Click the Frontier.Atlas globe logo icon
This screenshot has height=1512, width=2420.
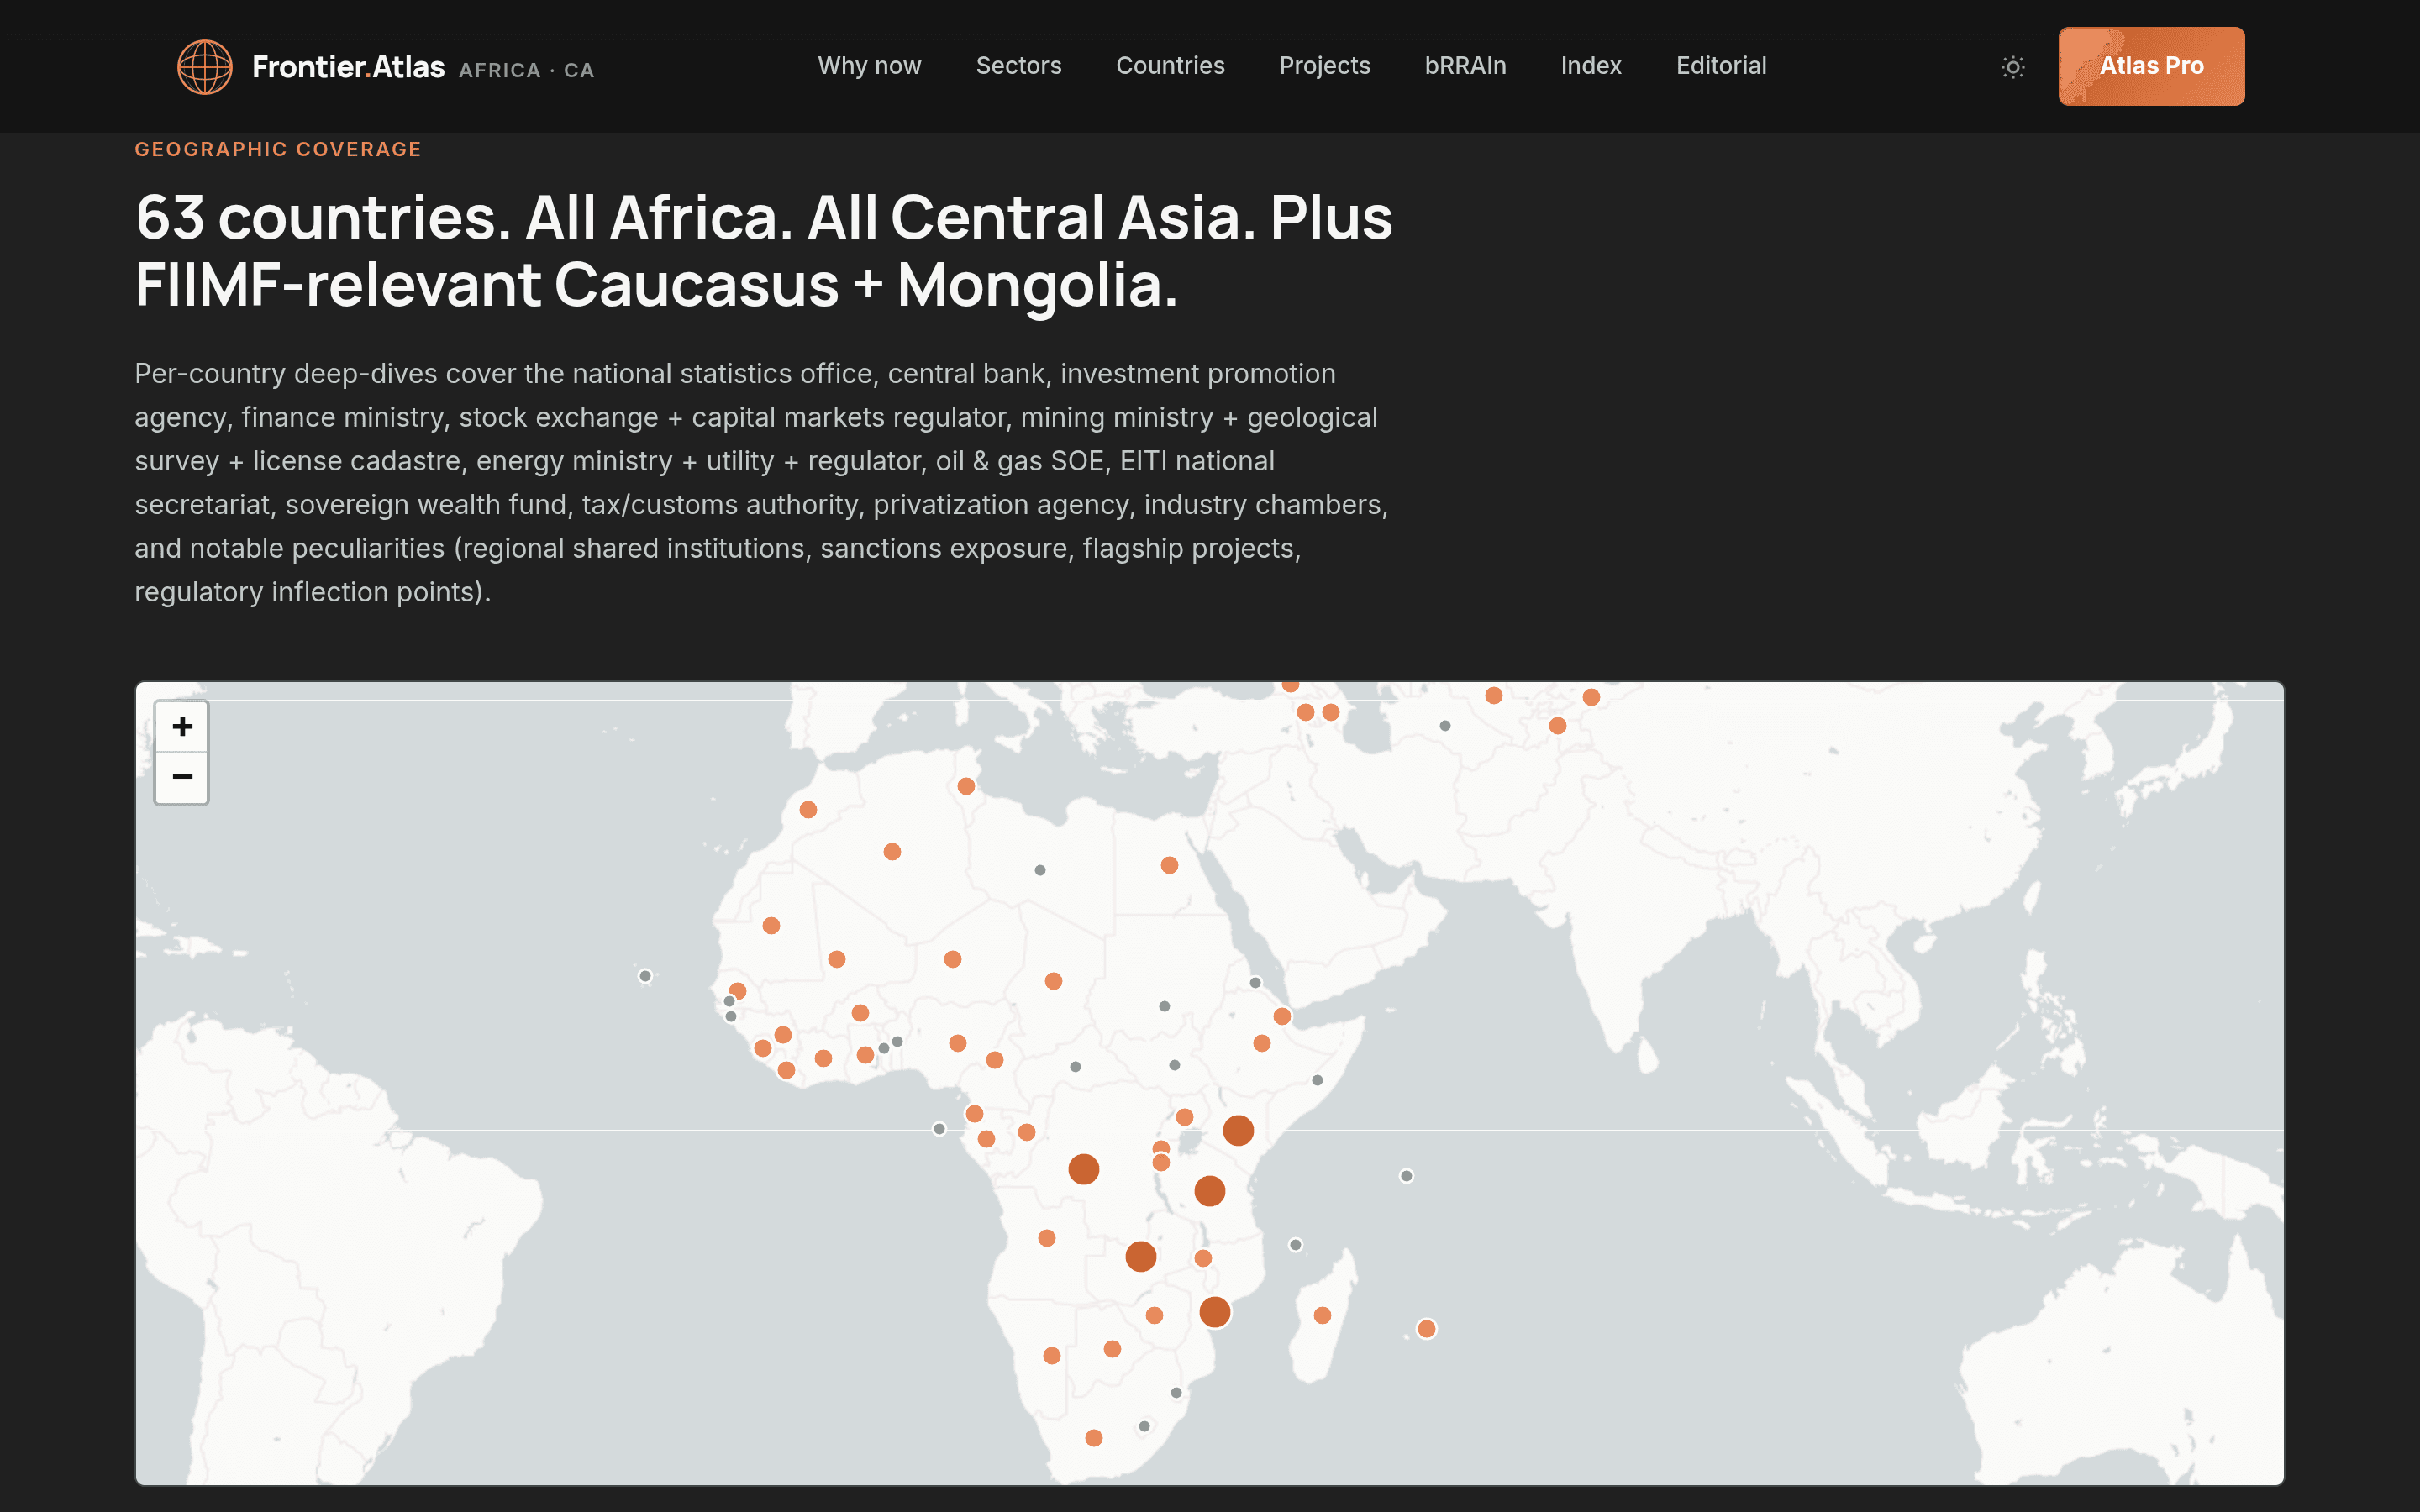[205, 67]
